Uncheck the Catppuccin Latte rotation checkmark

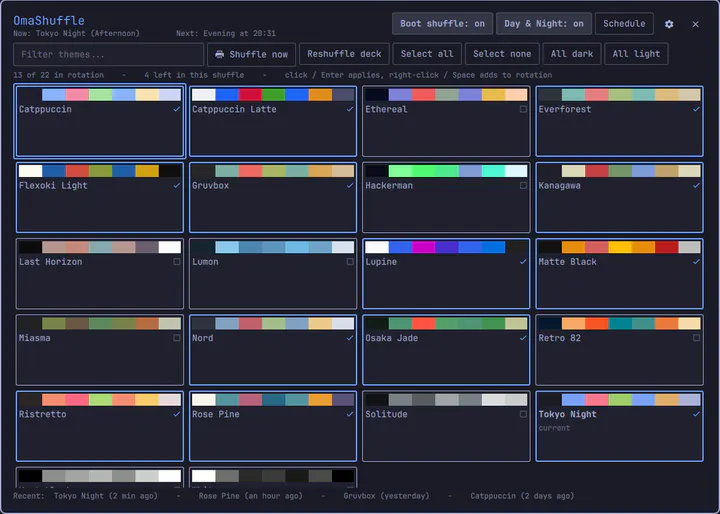[x=350, y=109]
